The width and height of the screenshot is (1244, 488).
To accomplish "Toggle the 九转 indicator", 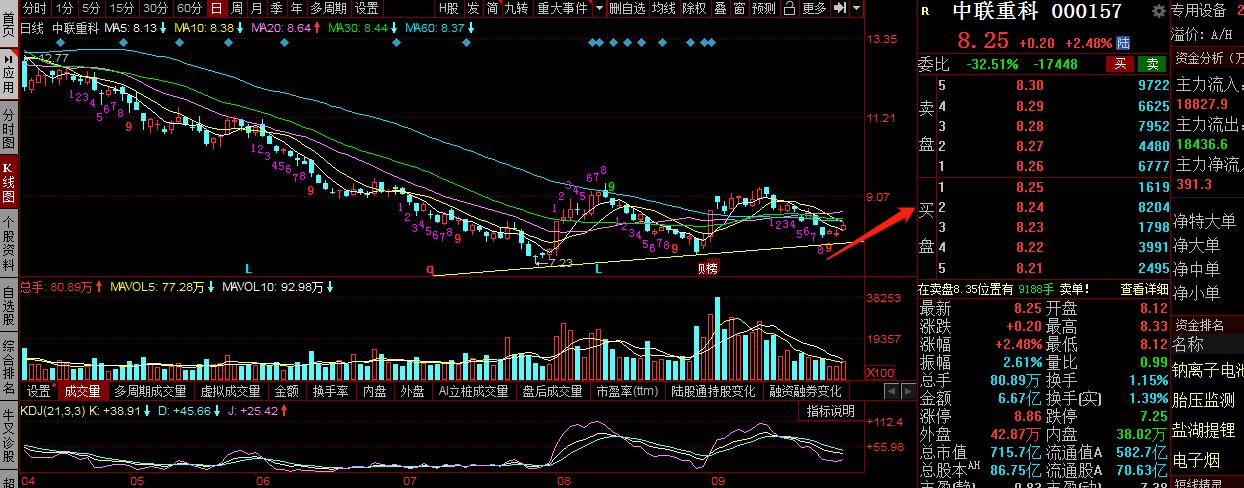I will 517,9.
